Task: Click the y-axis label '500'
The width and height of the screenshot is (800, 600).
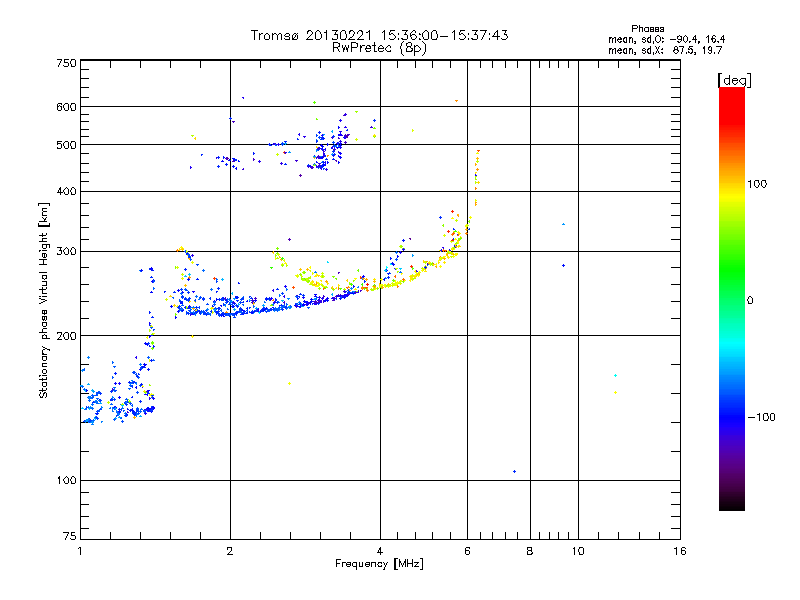Action: point(67,145)
